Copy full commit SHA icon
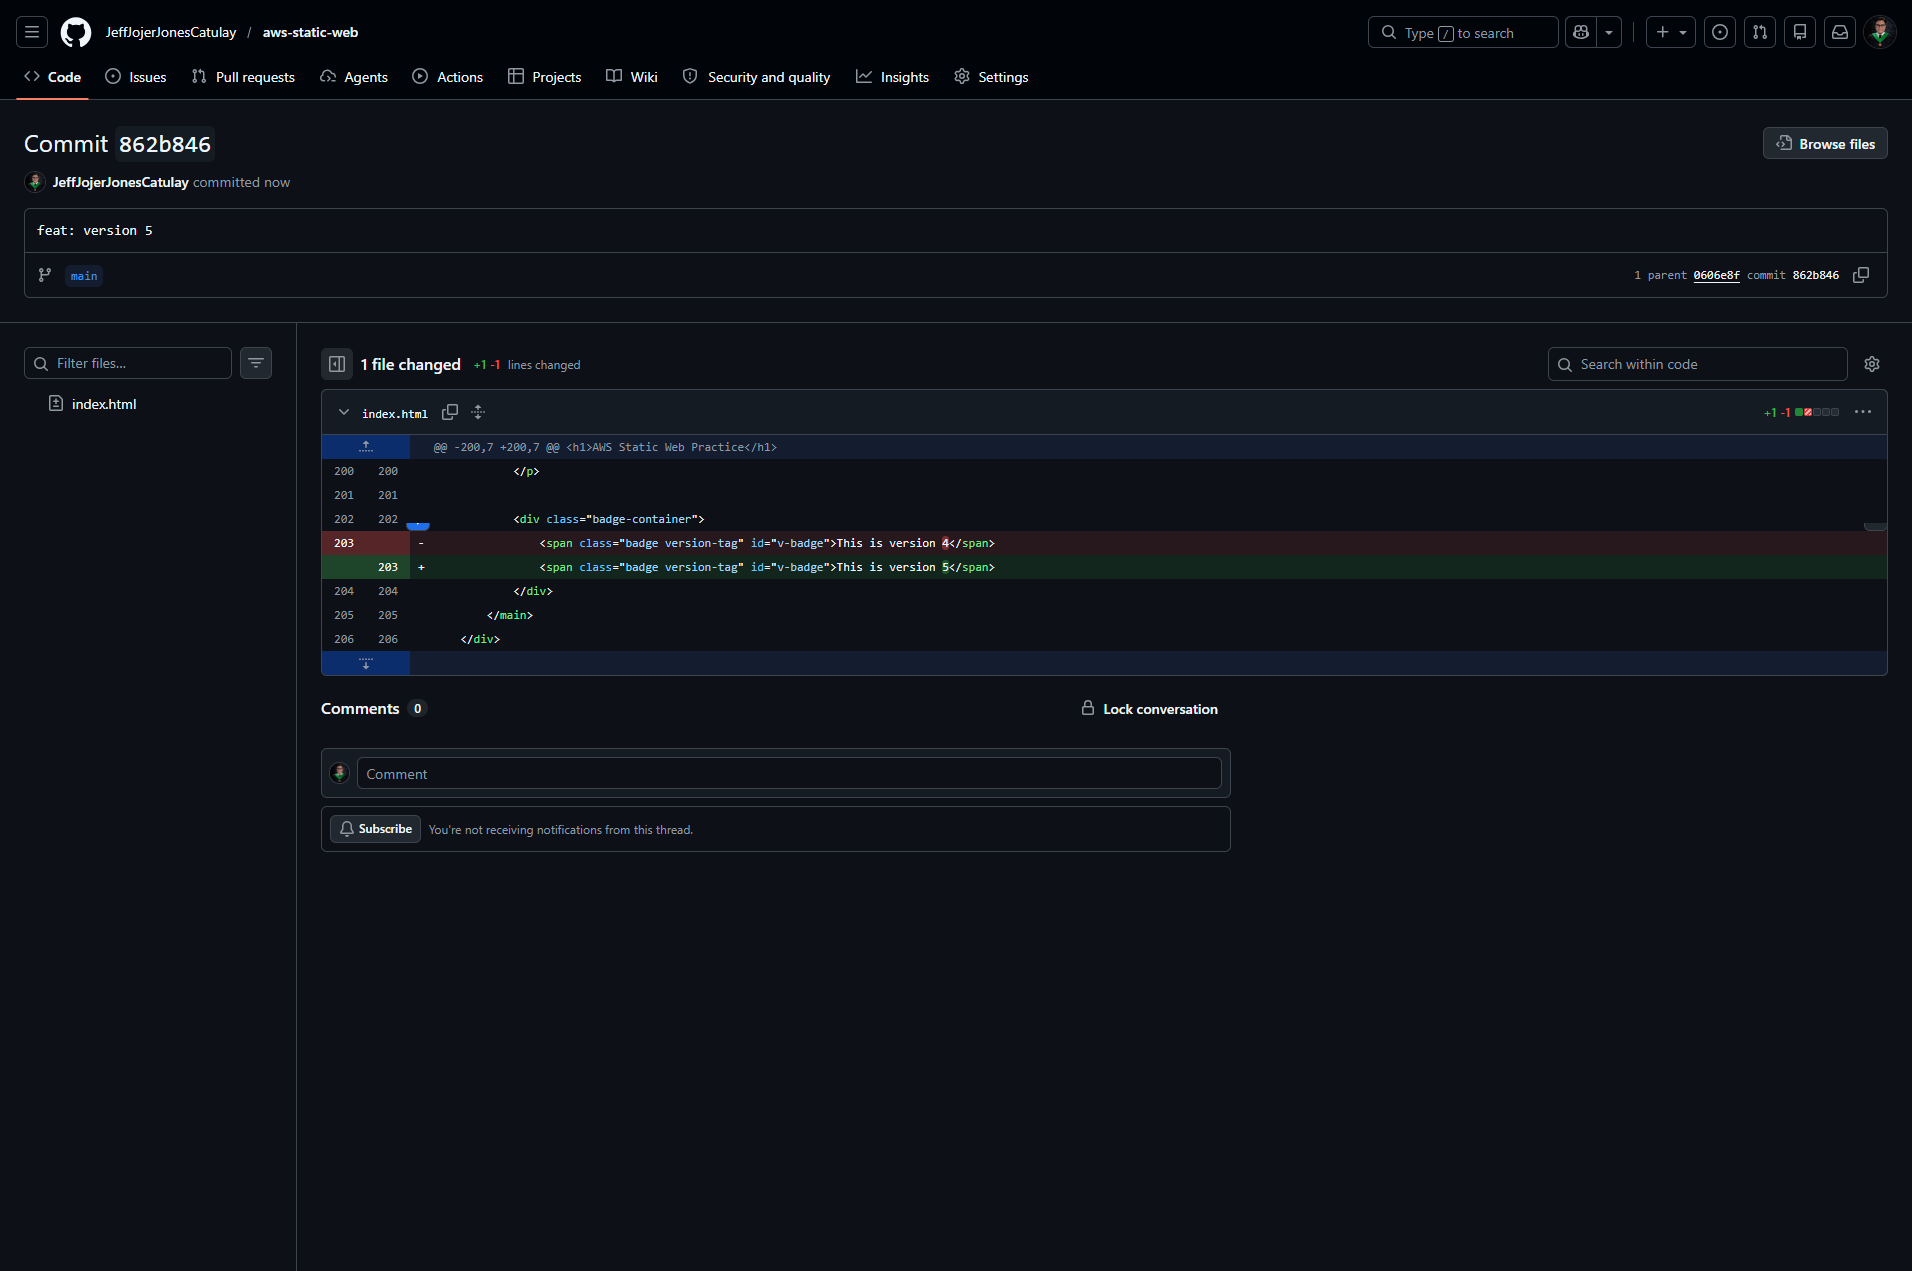This screenshot has width=1912, height=1271. click(1861, 275)
